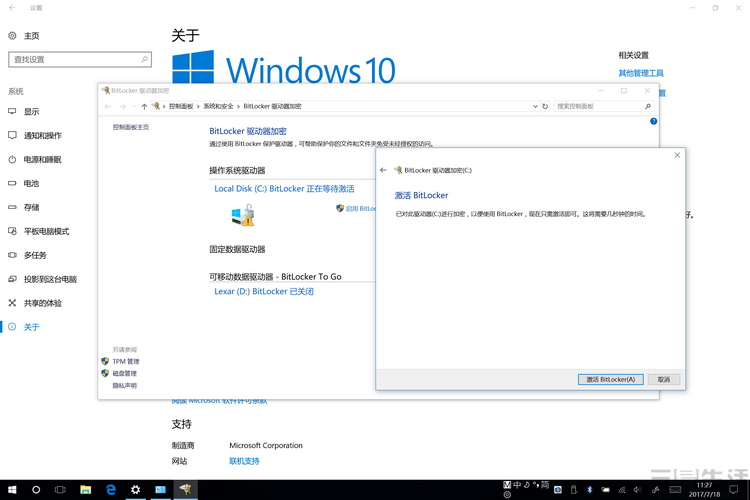
Task: Click BitLocker 驱动器加密 breadcrumb segment
Action: (x=273, y=106)
